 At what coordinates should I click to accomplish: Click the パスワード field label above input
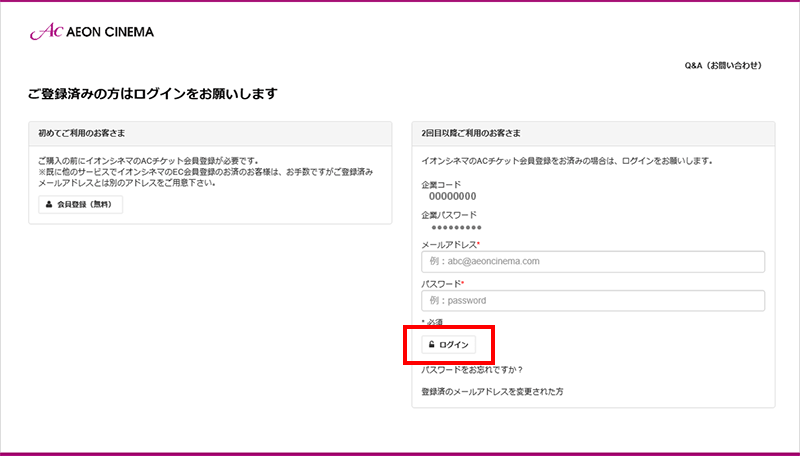coord(442,283)
